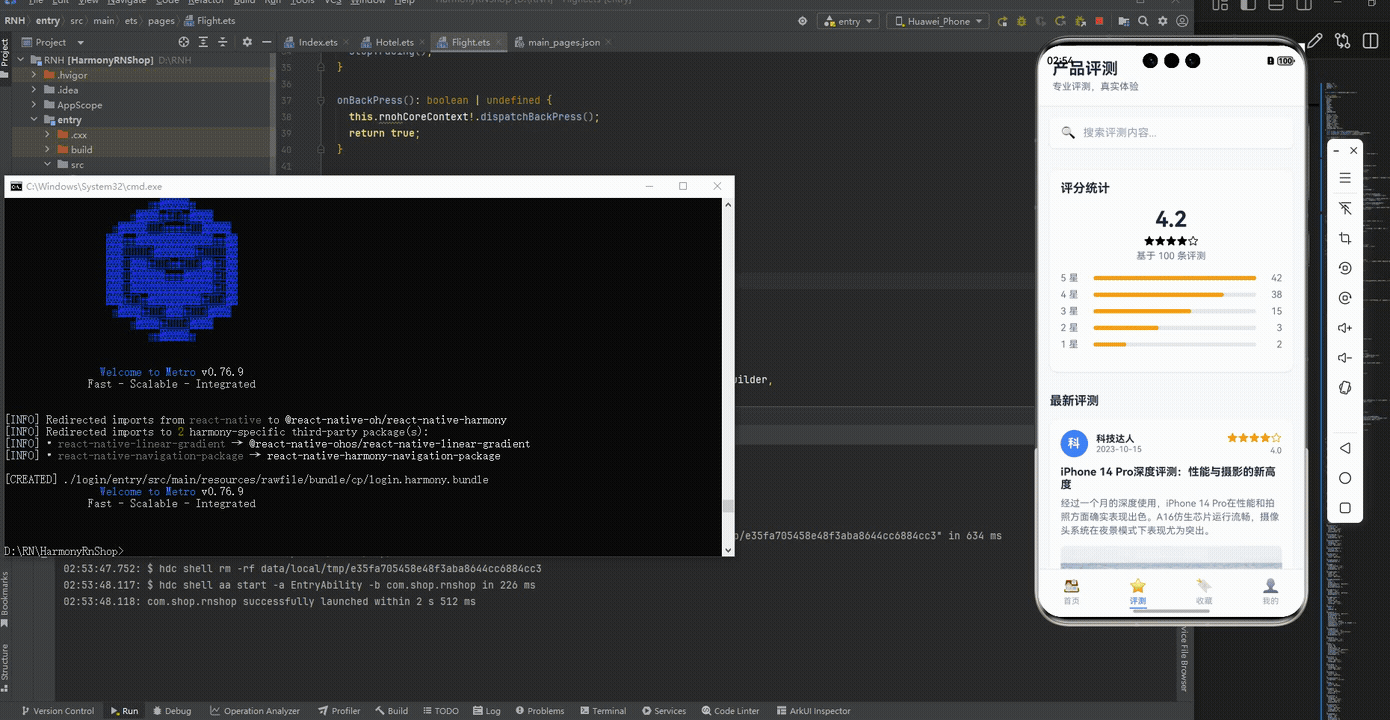Open the Profiler tool window

coord(339,711)
